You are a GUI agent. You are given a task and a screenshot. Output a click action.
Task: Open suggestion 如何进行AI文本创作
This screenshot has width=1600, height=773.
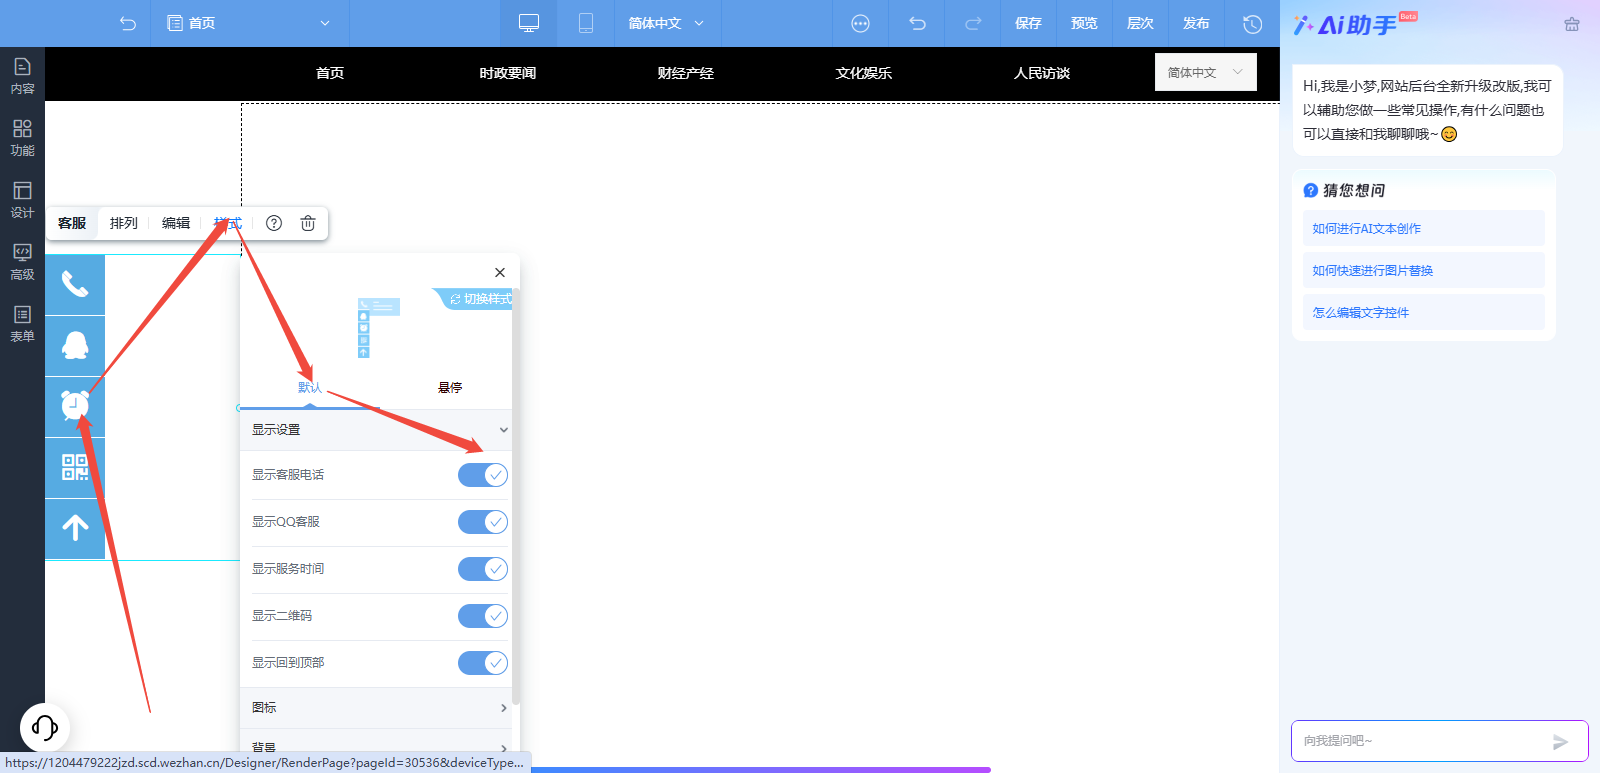tap(1423, 228)
